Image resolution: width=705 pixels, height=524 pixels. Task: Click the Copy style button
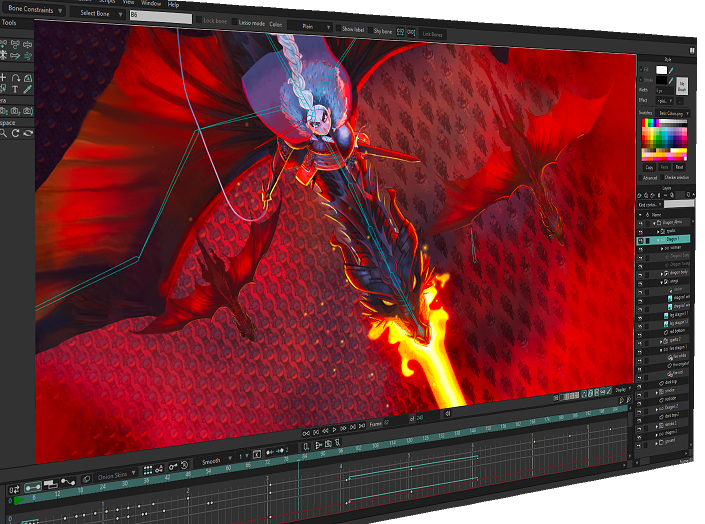click(x=648, y=166)
